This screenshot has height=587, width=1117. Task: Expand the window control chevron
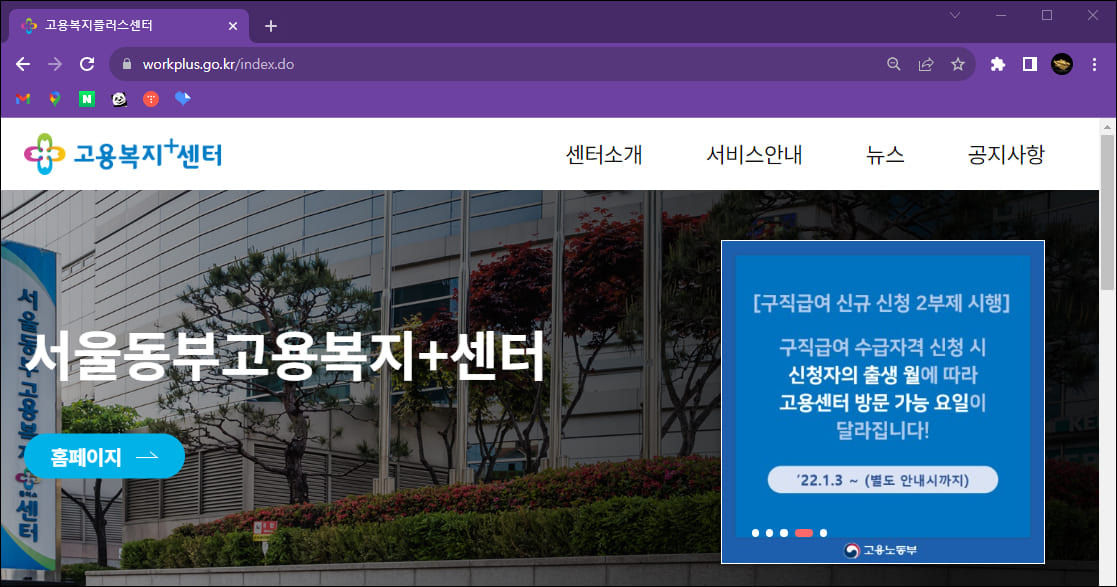pyautogui.click(x=953, y=16)
